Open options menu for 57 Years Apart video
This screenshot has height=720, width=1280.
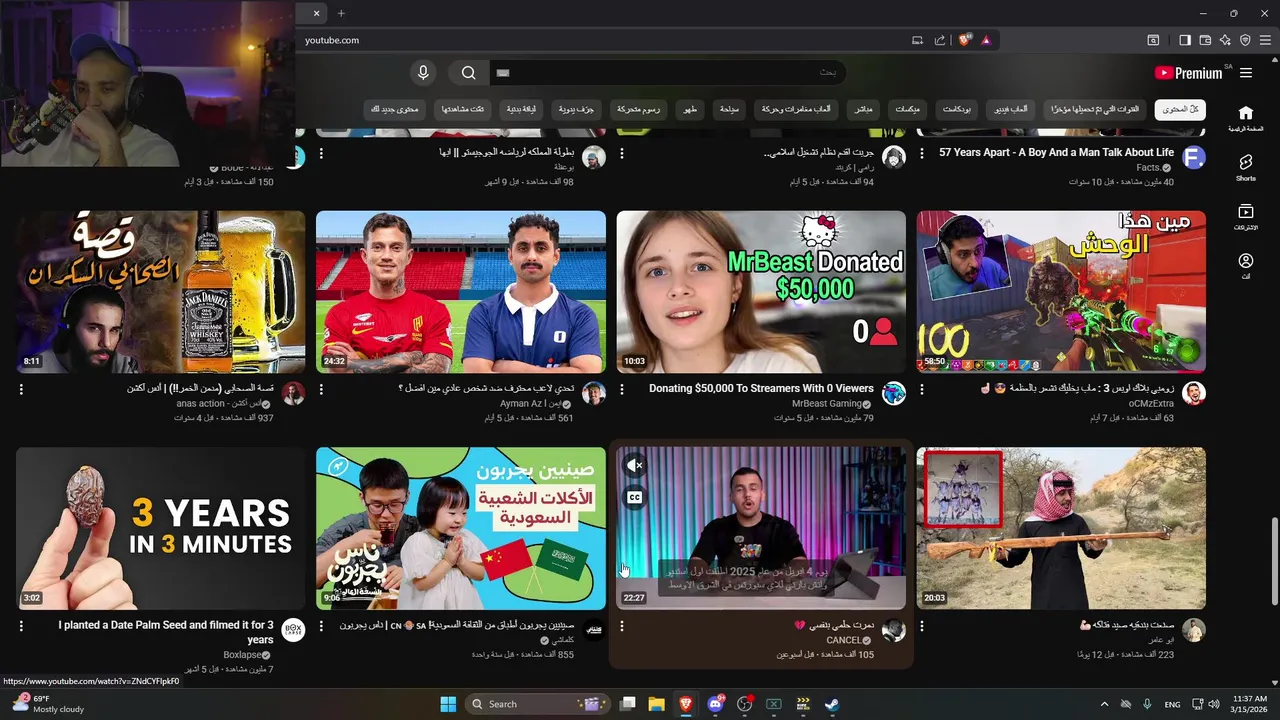[x=922, y=153]
